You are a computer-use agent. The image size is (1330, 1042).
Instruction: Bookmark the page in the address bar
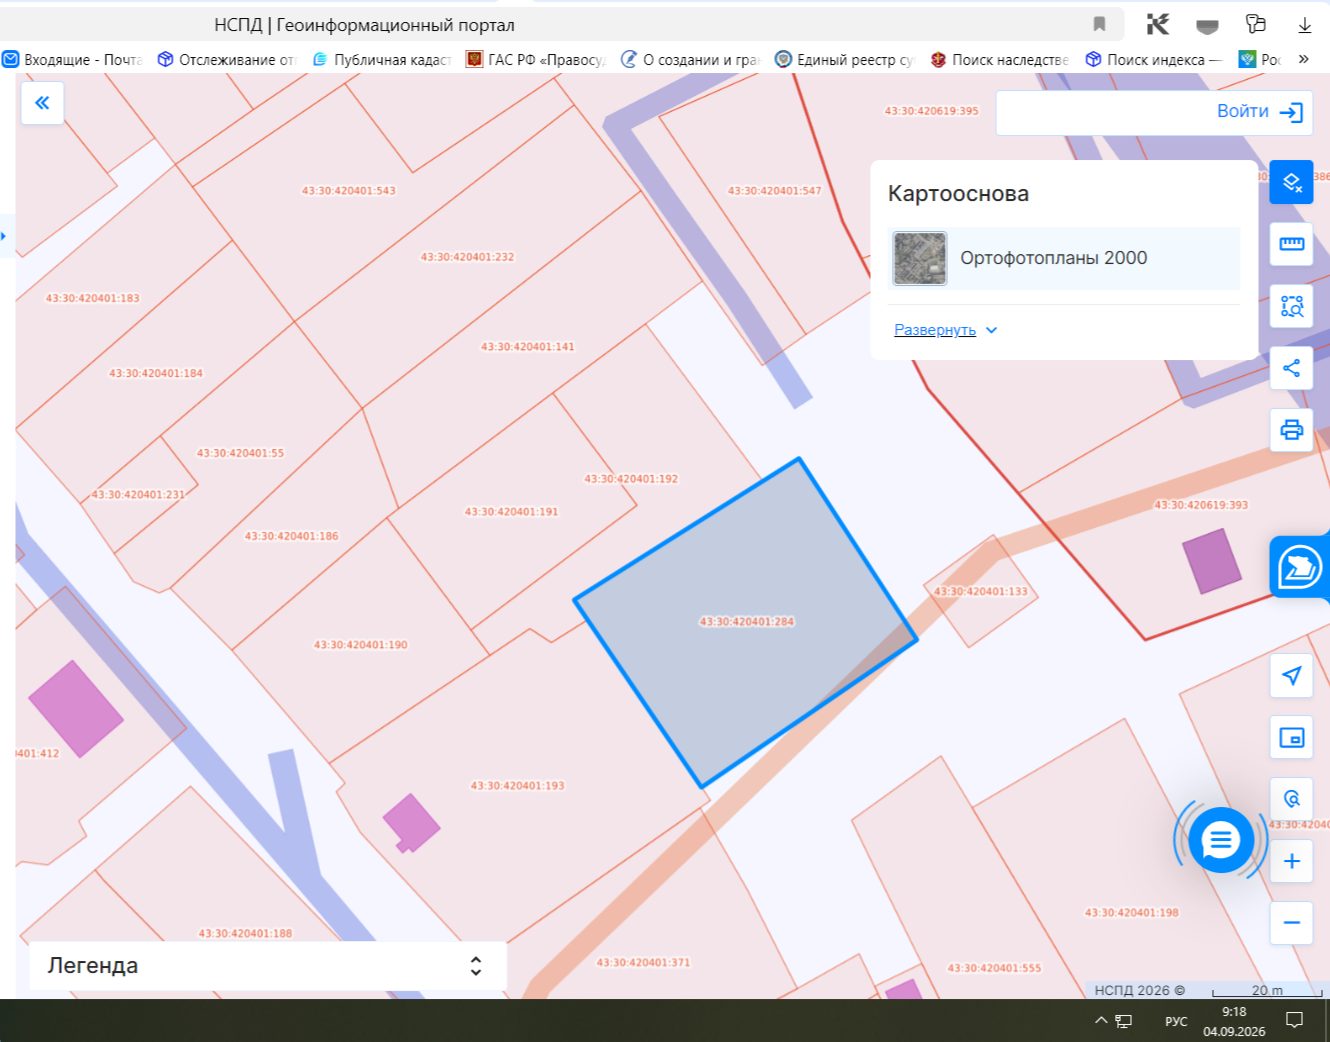pos(1099,25)
